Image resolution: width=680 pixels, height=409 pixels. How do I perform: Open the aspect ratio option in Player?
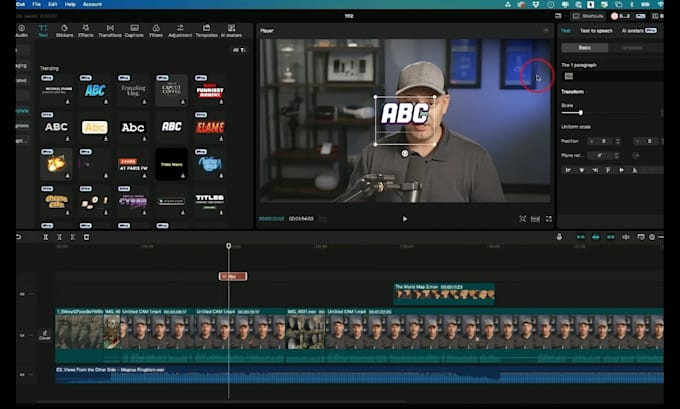(x=536, y=219)
